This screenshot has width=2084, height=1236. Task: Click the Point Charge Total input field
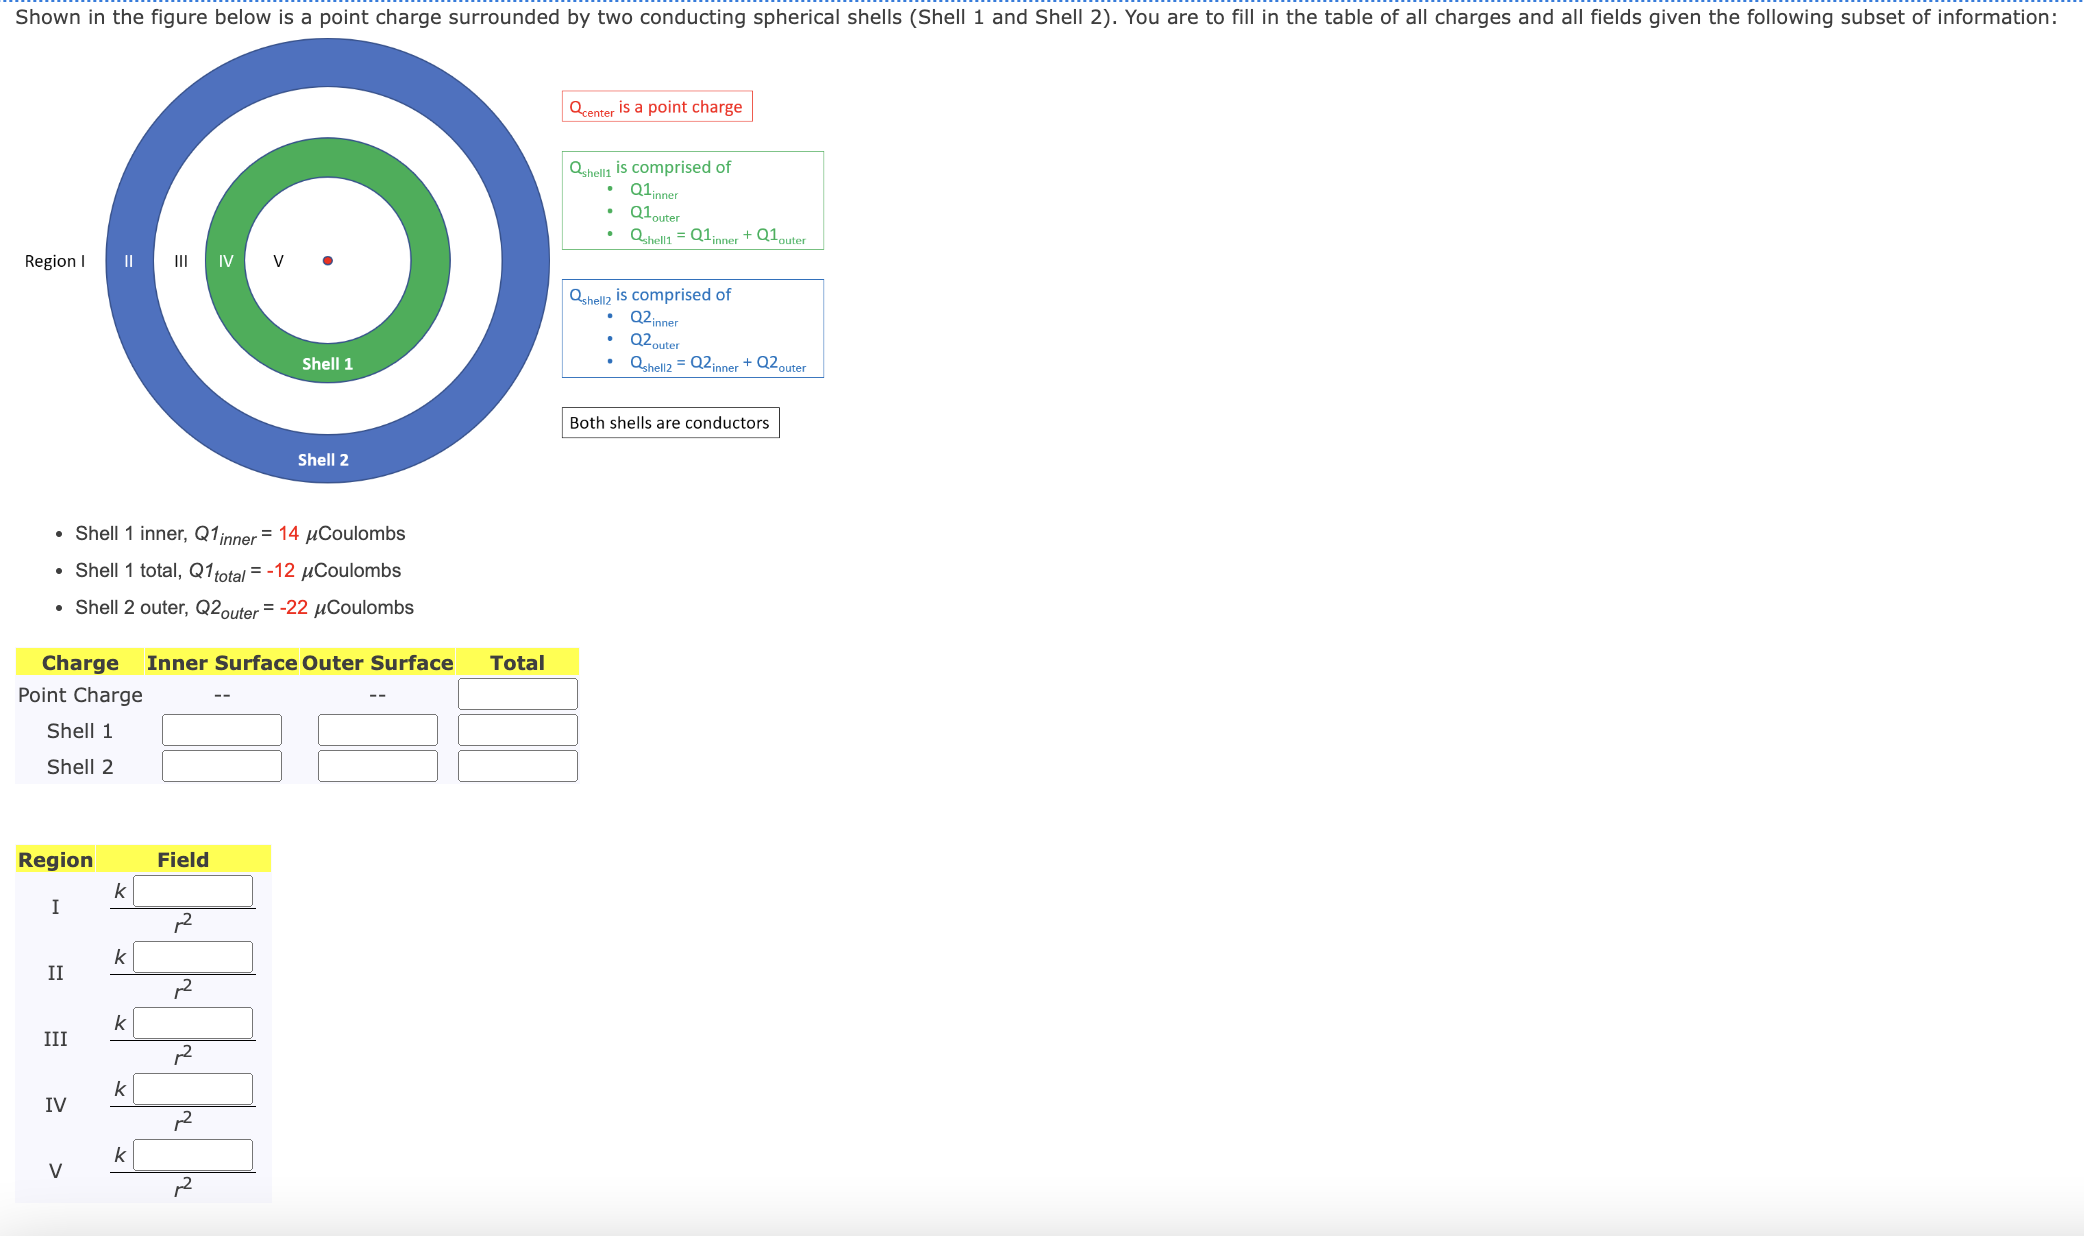tap(517, 694)
